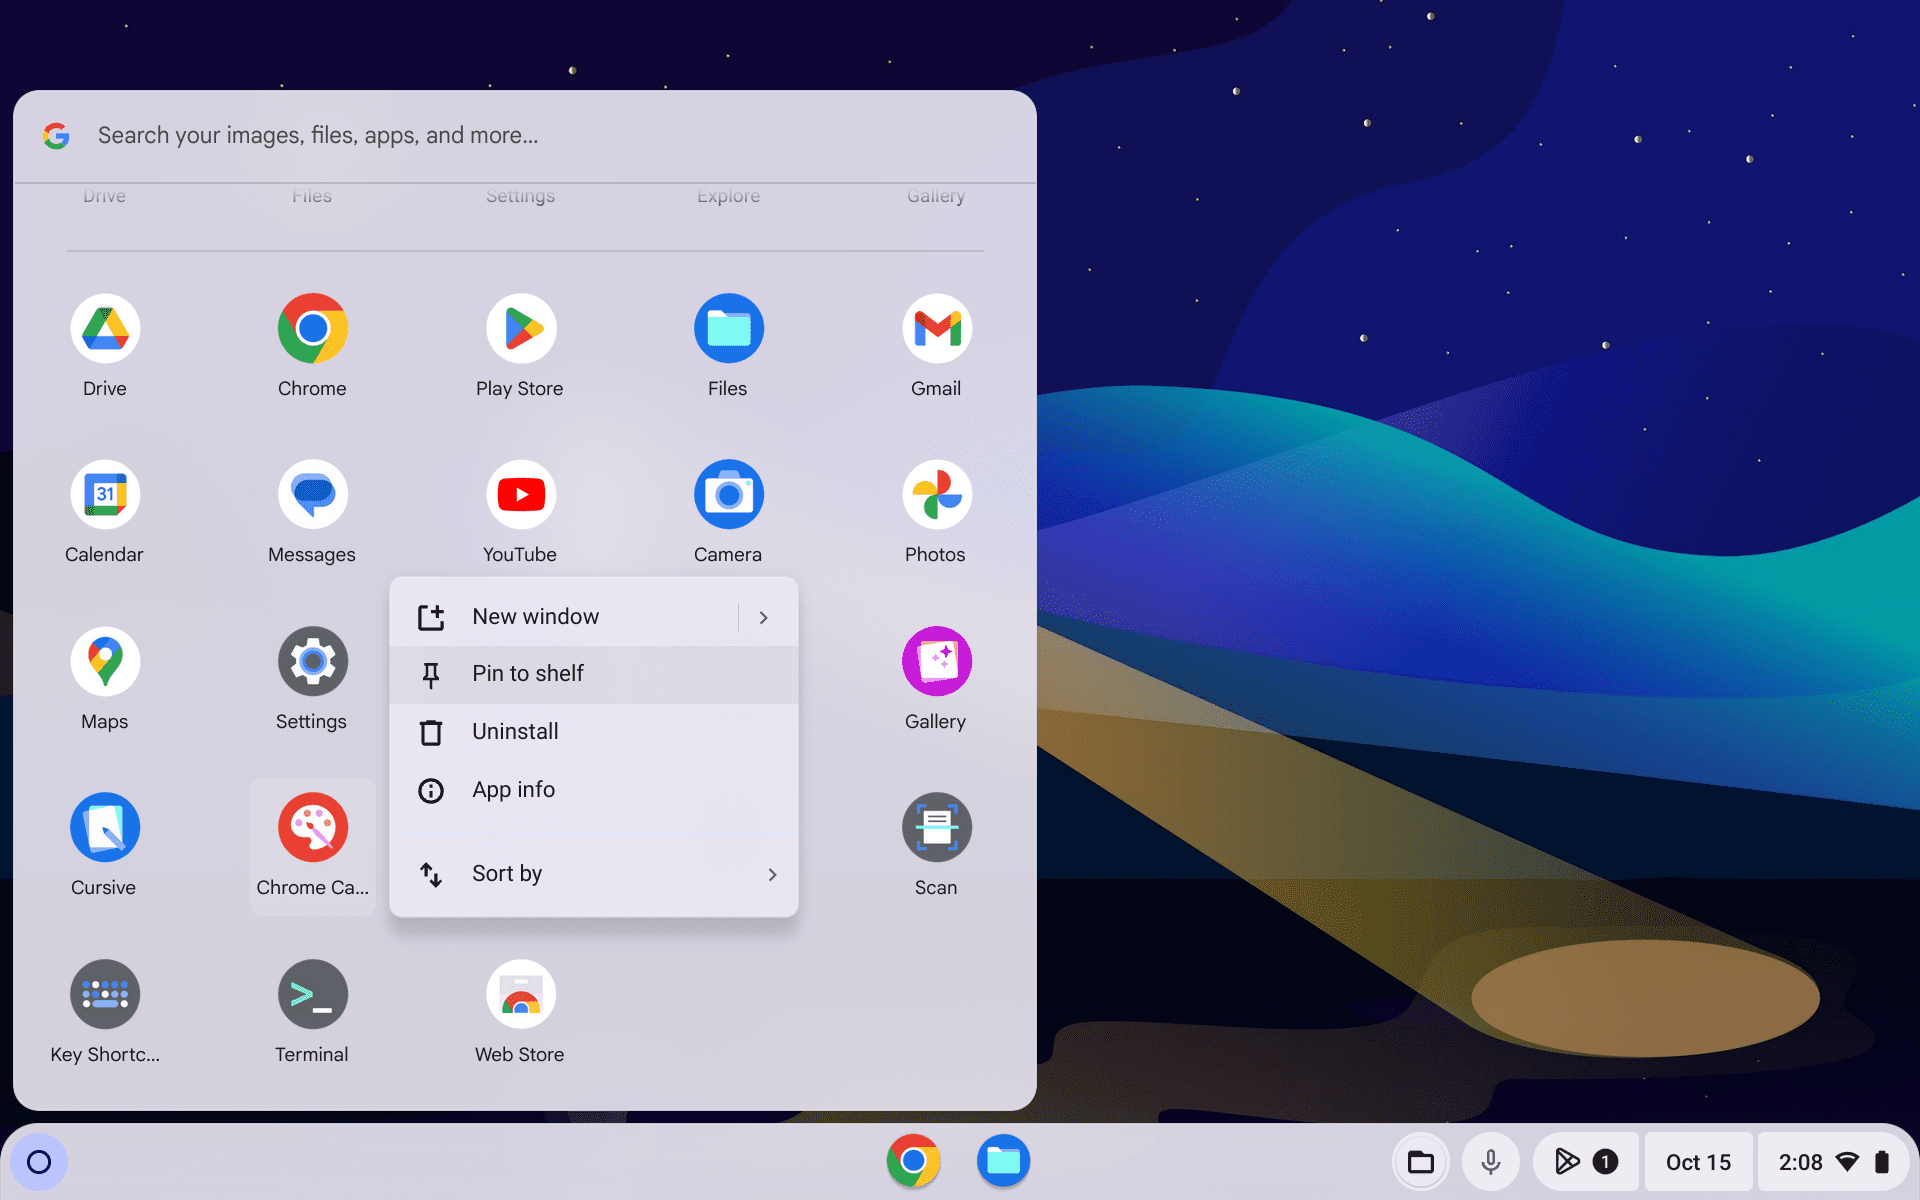The image size is (1920, 1200).
Task: Select the Terminal app icon
Action: click(311, 993)
